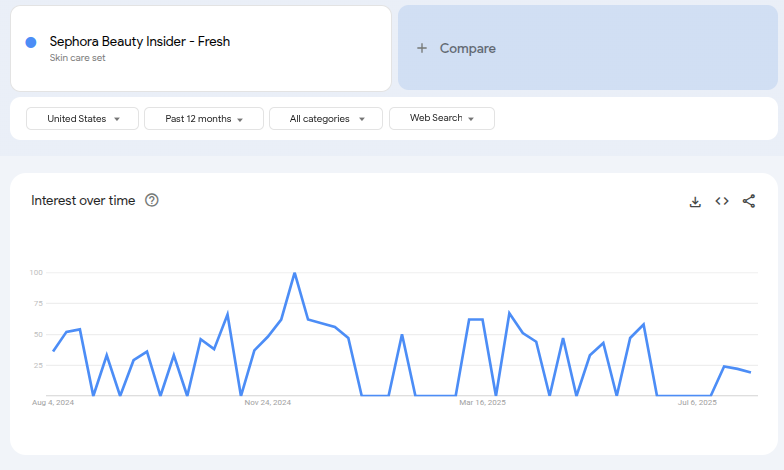Click the 75 value on the y-axis
Image resolution: width=784 pixels, height=470 pixels.
[x=38, y=304]
